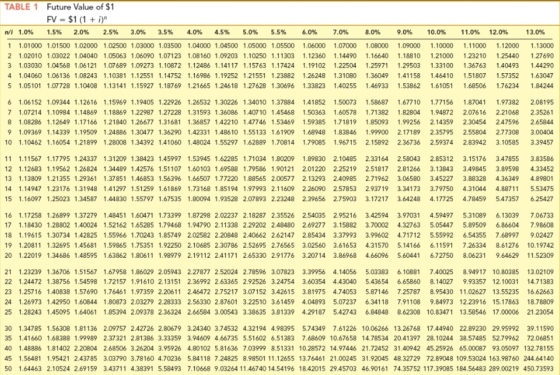Click the 6.0% column header
Screen dimensions: 560x375
309,32
